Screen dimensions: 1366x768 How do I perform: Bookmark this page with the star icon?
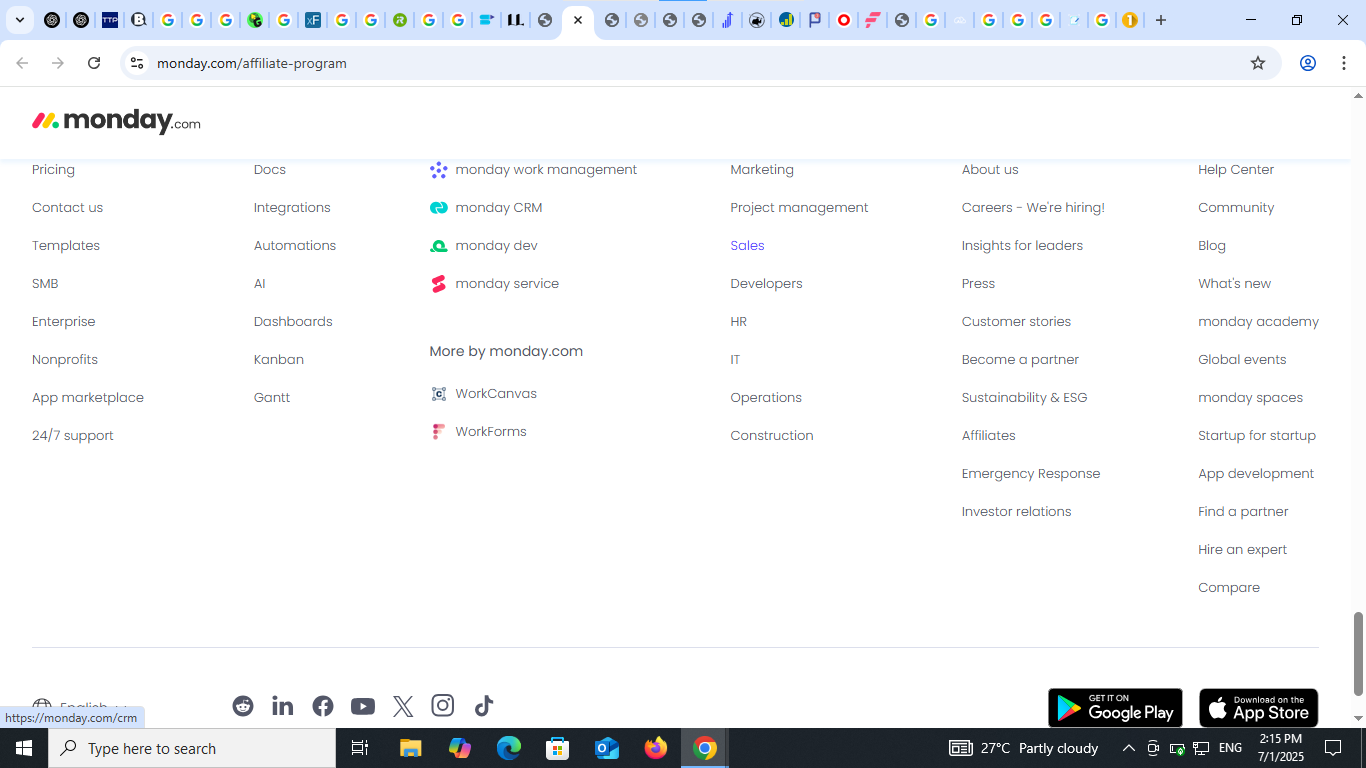pos(1258,63)
